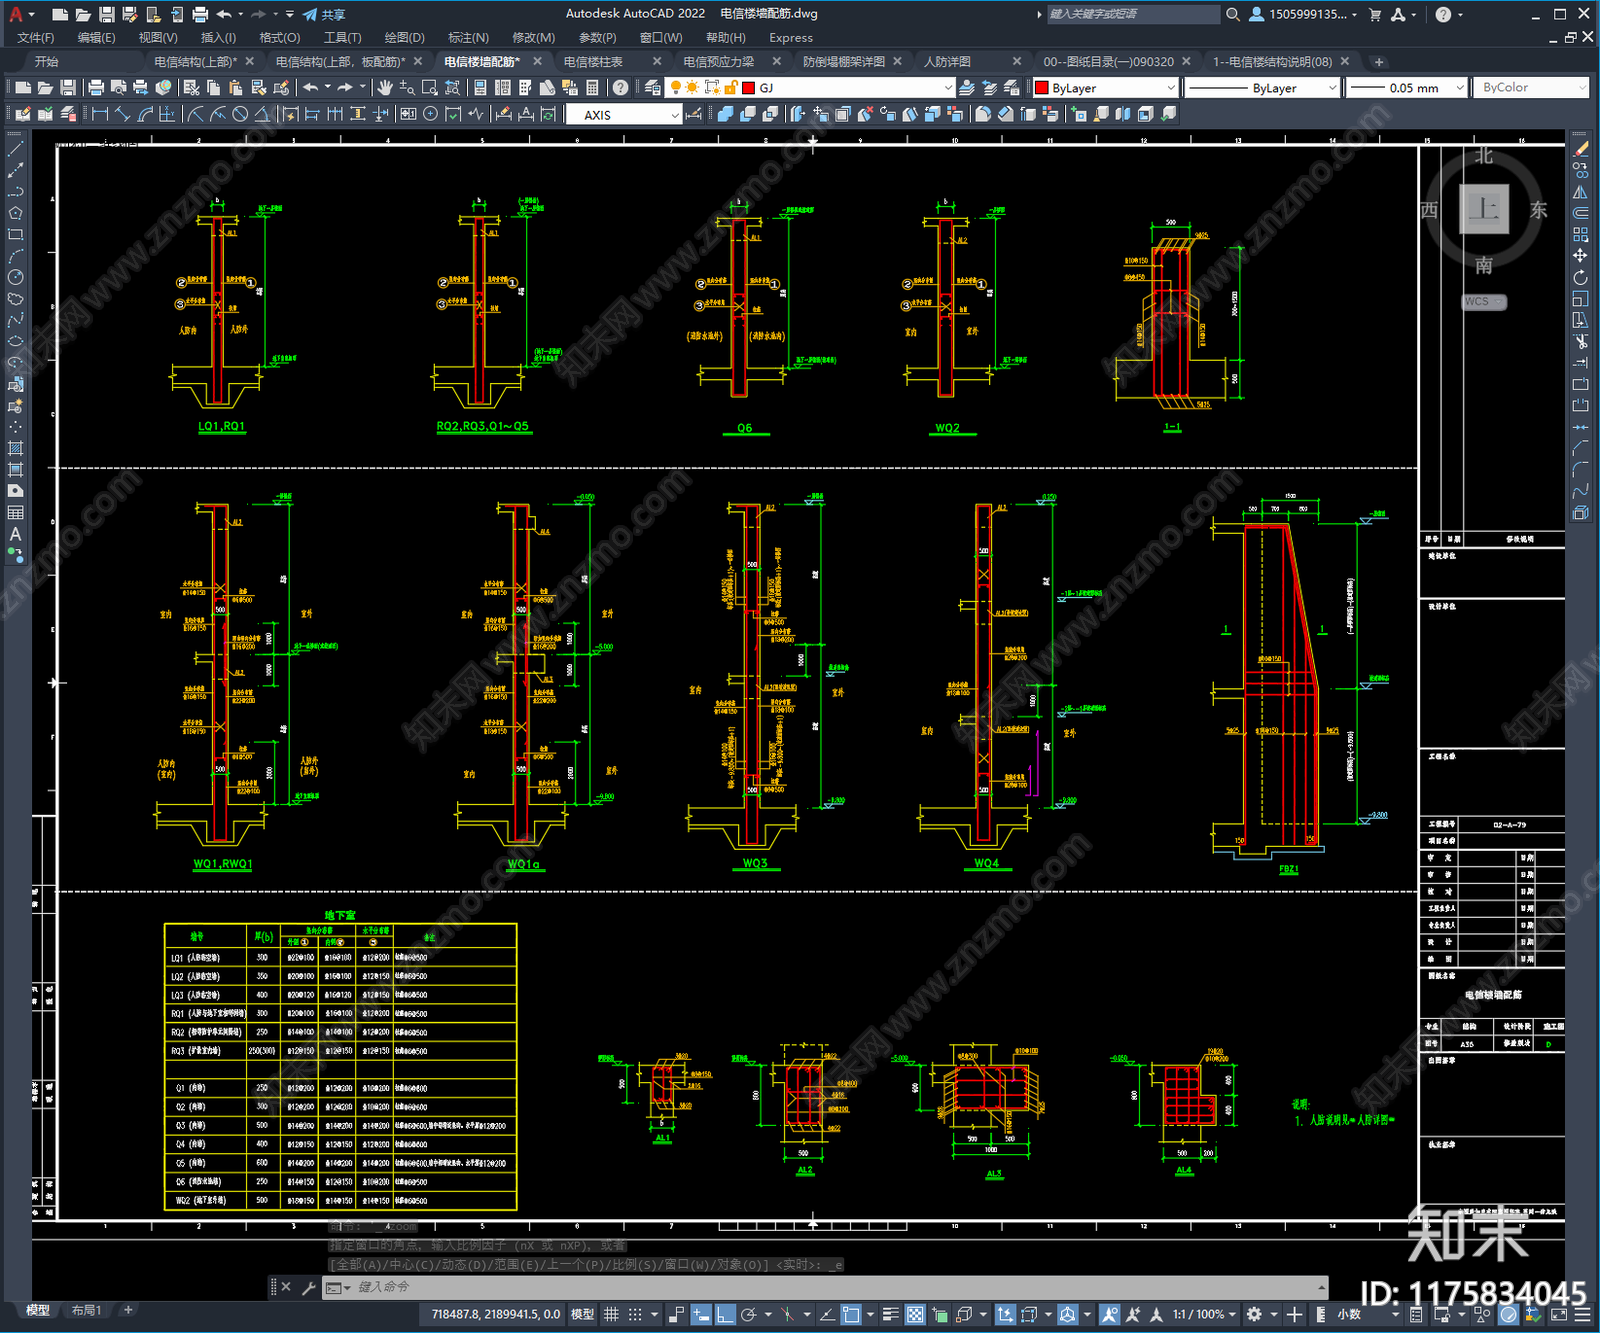
Task: Click the 上 face of the ViewCube
Action: tap(1484, 209)
